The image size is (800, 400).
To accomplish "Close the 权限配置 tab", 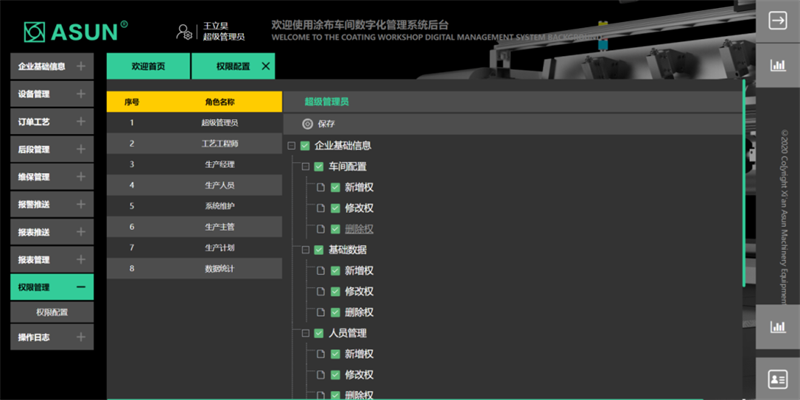I will pos(265,66).
